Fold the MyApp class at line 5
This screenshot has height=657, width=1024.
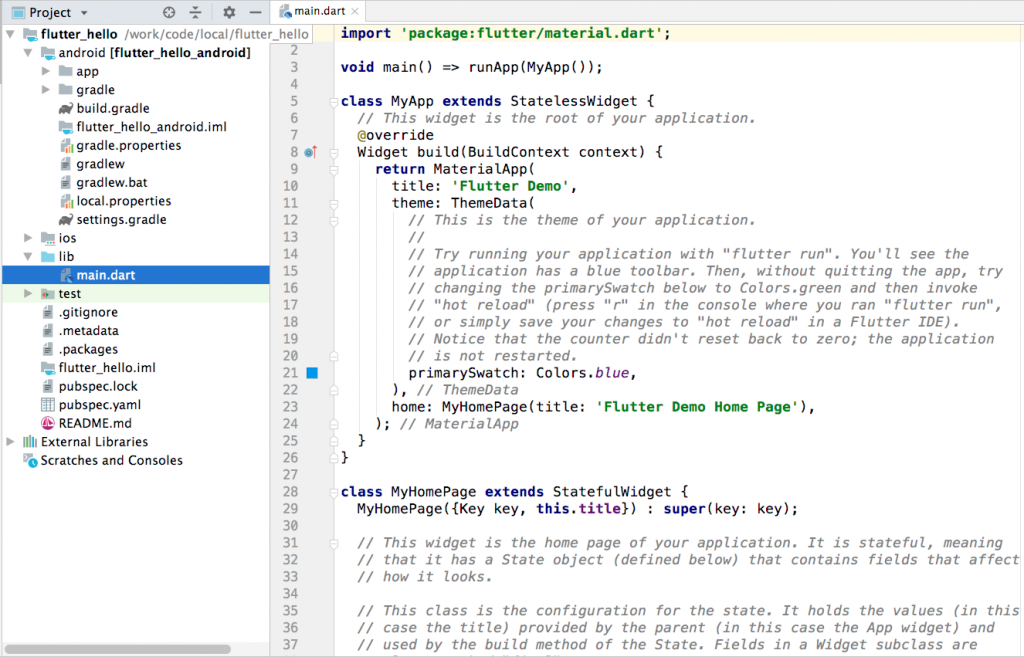point(334,101)
